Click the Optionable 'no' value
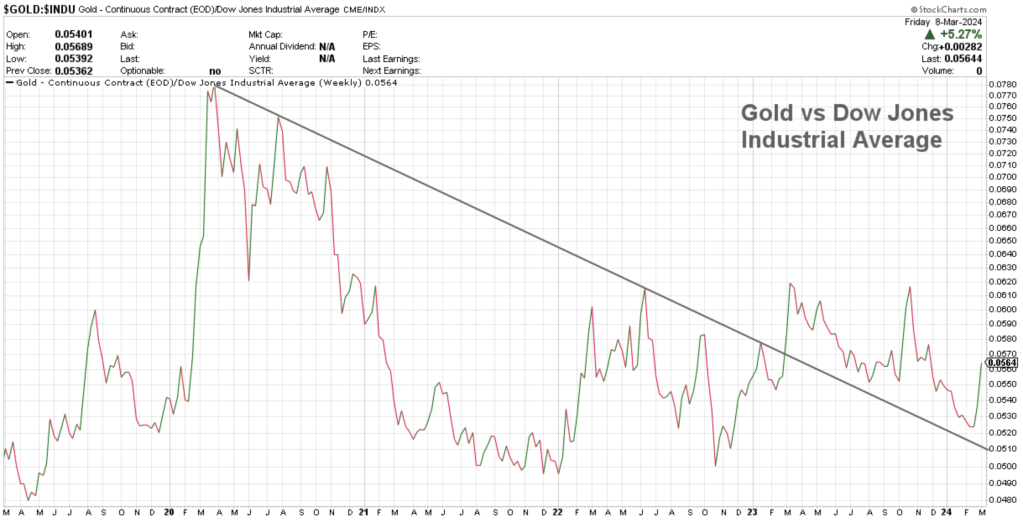Viewport: 1023px width, 522px height. (x=215, y=71)
